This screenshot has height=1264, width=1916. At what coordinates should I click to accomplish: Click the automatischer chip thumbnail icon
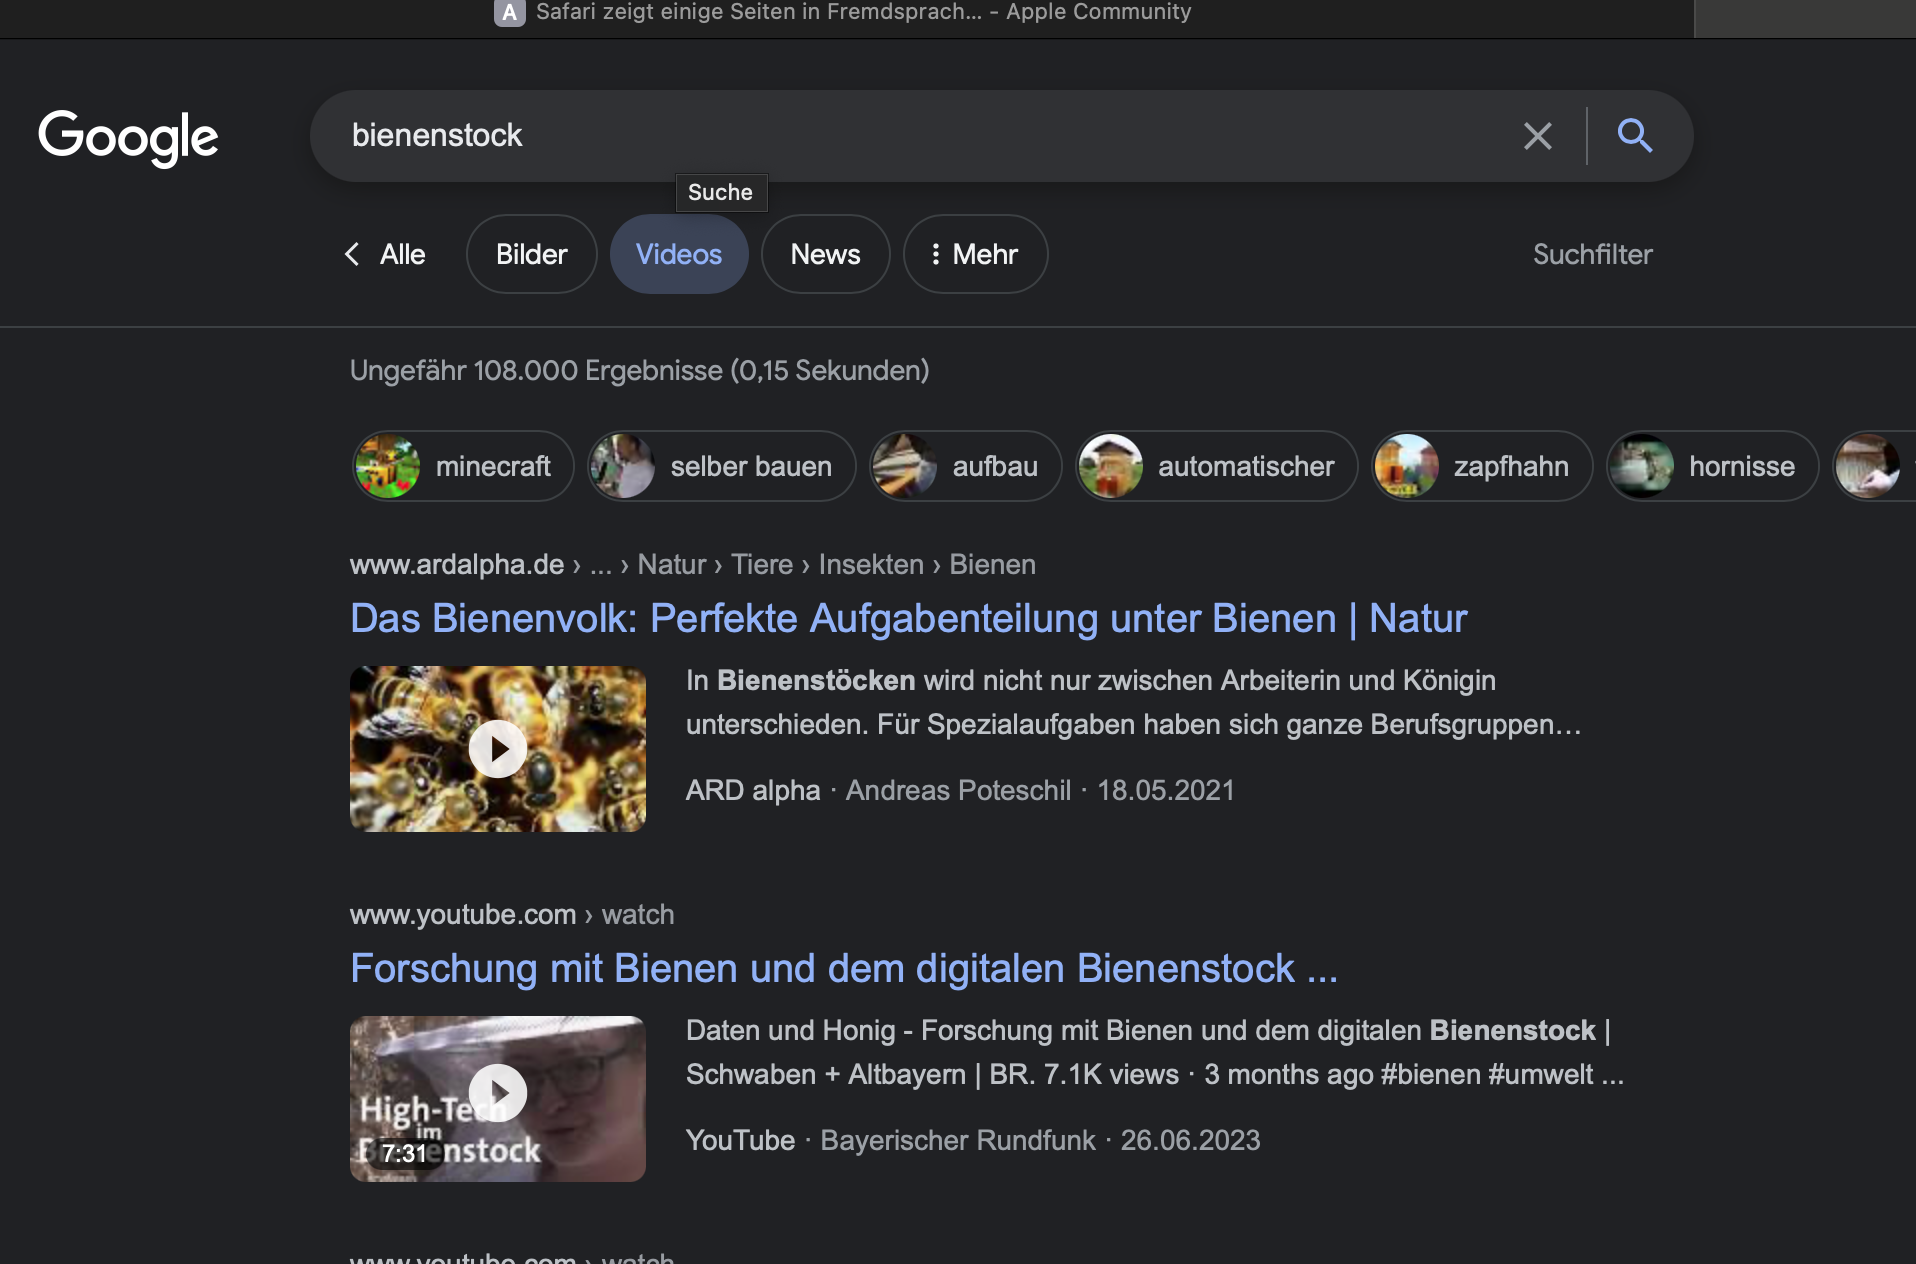[1110, 466]
